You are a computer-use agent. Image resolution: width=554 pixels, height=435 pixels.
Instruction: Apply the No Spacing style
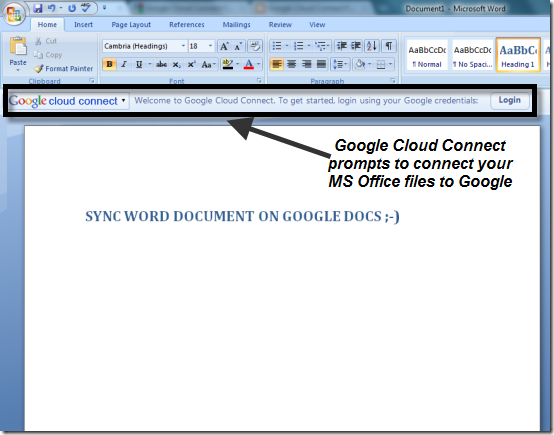point(473,55)
